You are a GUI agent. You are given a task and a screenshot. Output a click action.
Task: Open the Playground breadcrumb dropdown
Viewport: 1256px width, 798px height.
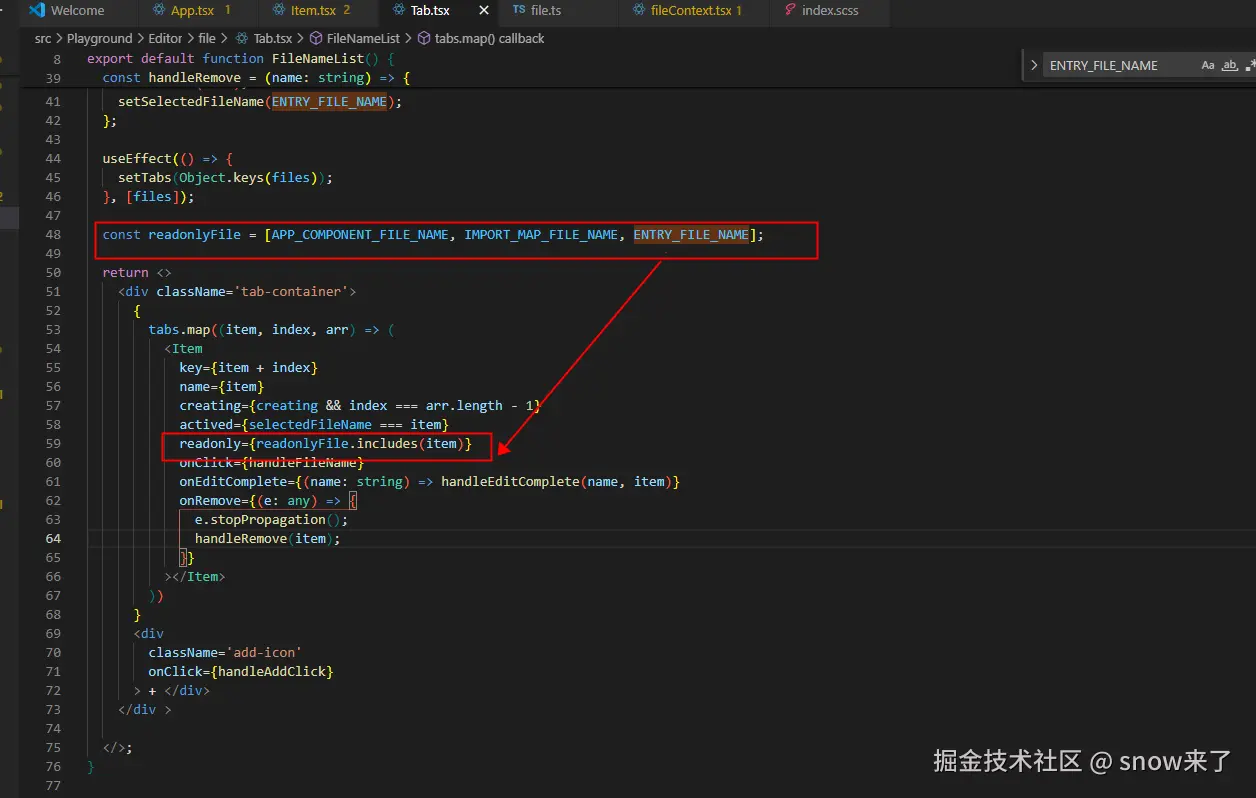[99, 38]
